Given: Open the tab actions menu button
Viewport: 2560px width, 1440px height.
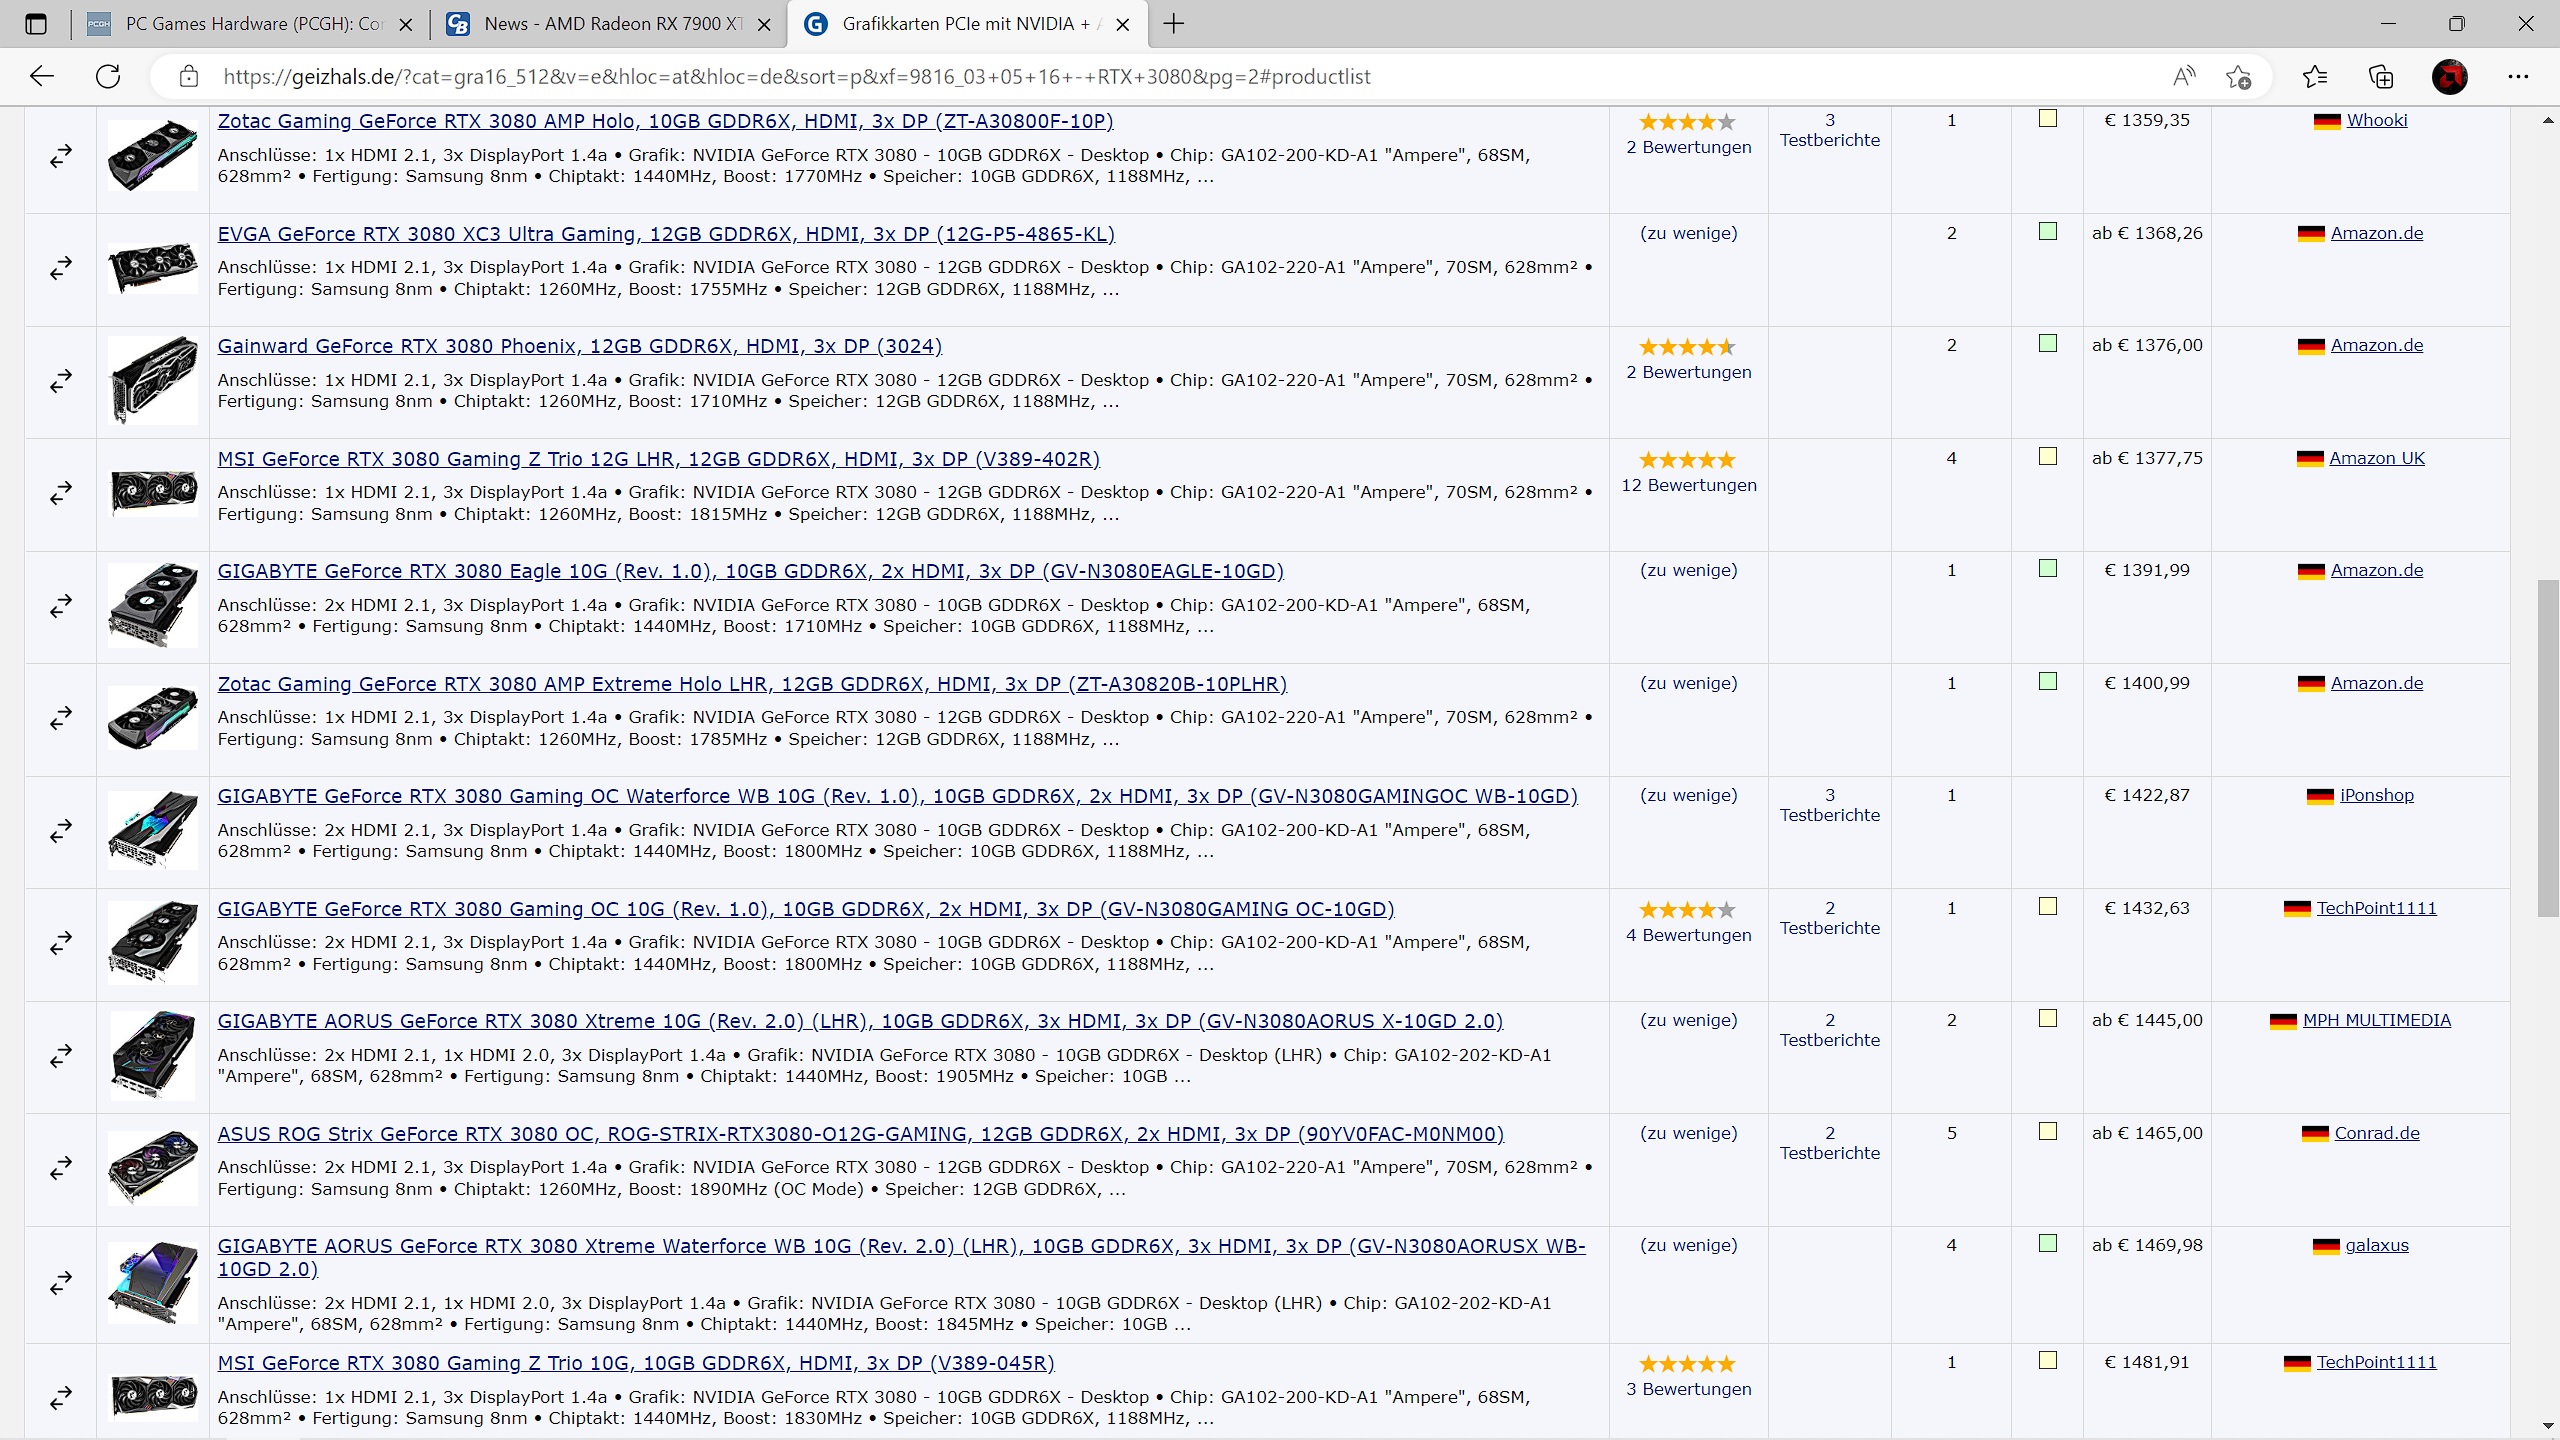Looking at the screenshot, I should click(36, 24).
